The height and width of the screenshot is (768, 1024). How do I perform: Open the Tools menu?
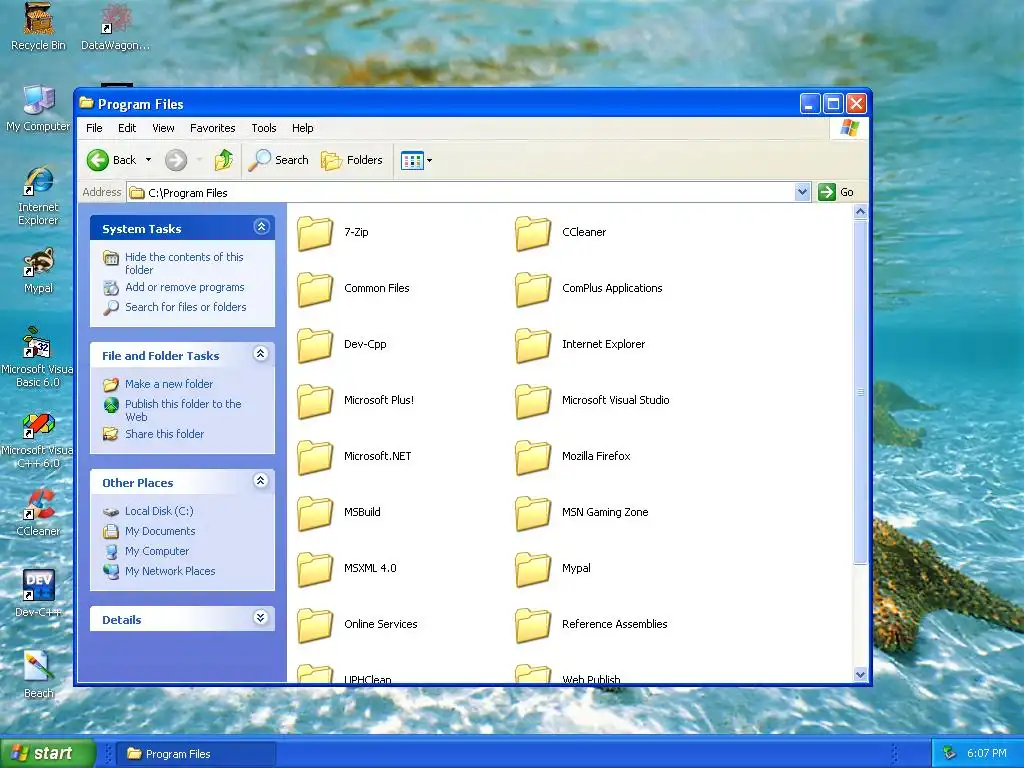[x=264, y=128]
